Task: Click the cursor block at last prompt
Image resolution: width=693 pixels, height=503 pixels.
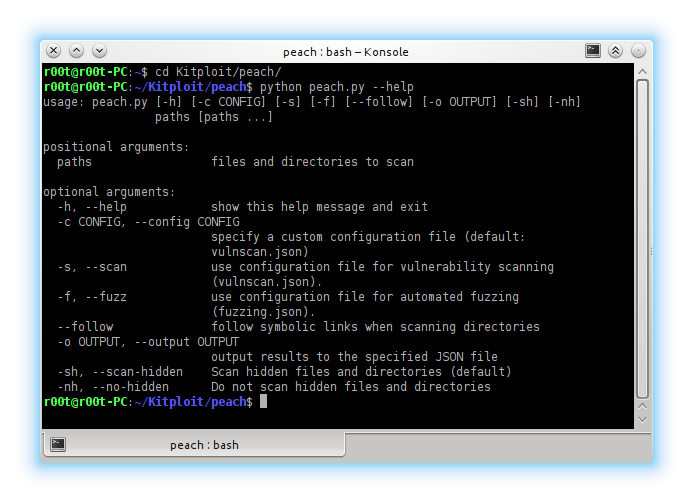Action: tap(263, 401)
